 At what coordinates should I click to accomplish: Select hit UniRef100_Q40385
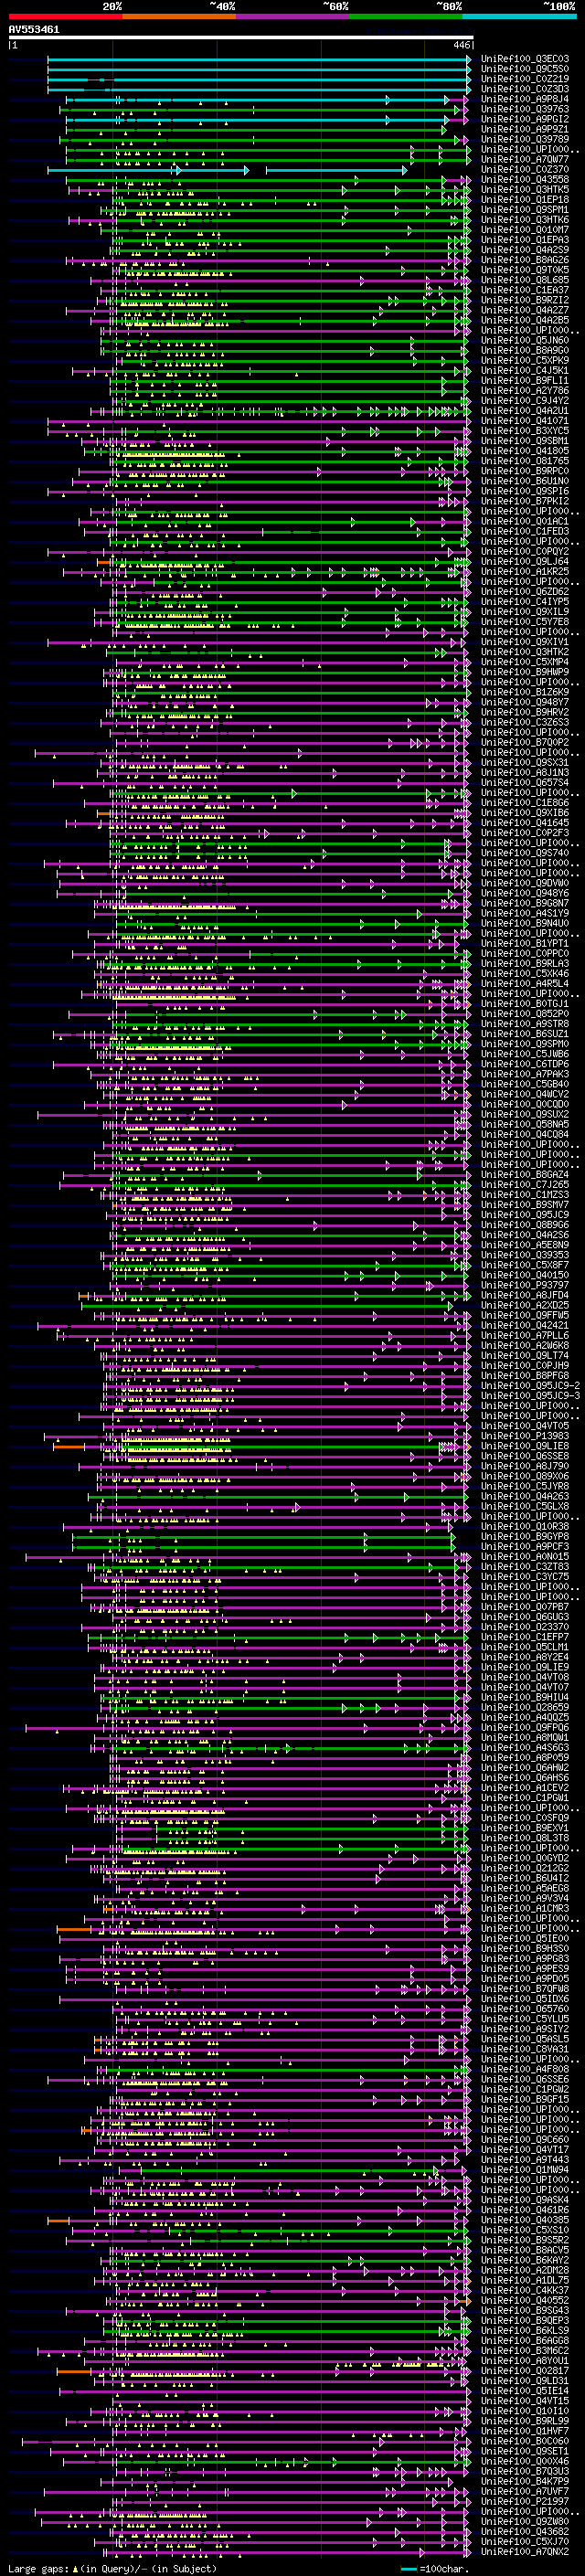tap(525, 2220)
